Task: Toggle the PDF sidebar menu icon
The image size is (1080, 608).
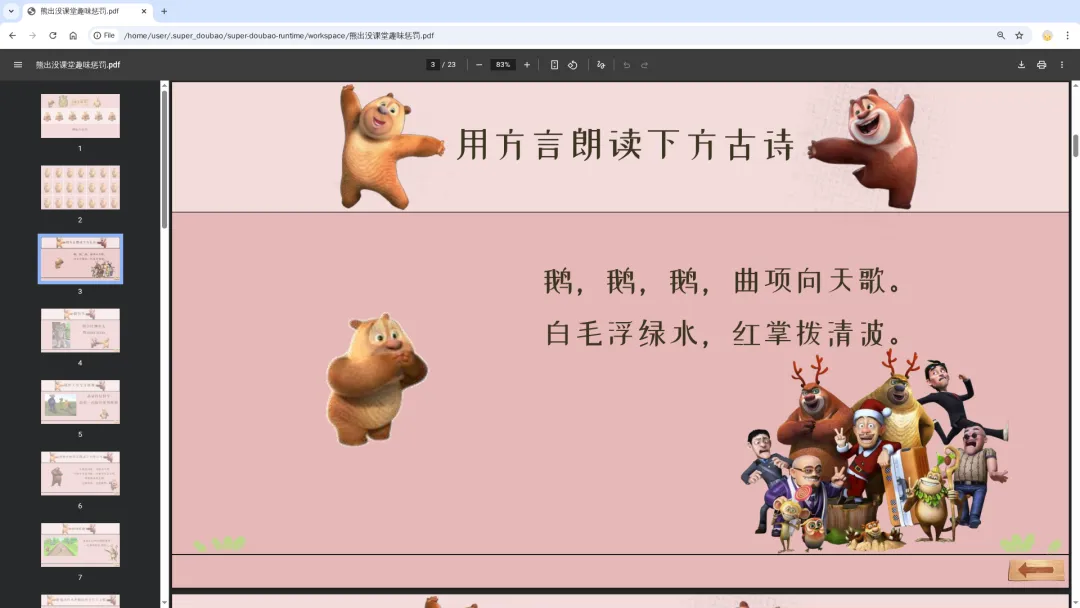Action: 18,65
